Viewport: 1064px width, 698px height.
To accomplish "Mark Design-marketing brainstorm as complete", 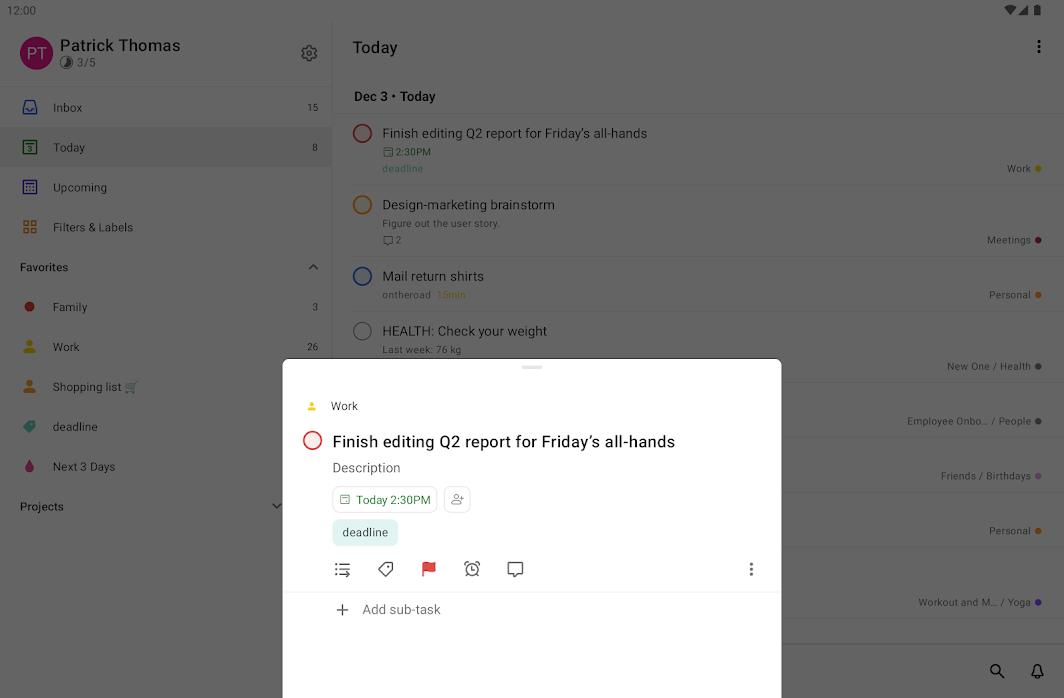I will click(362, 205).
